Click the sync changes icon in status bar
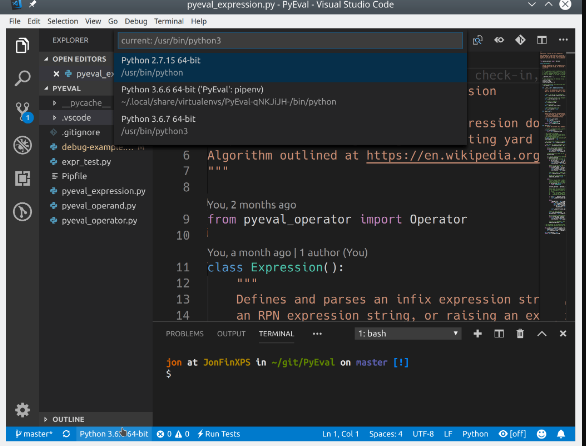 click(66, 434)
